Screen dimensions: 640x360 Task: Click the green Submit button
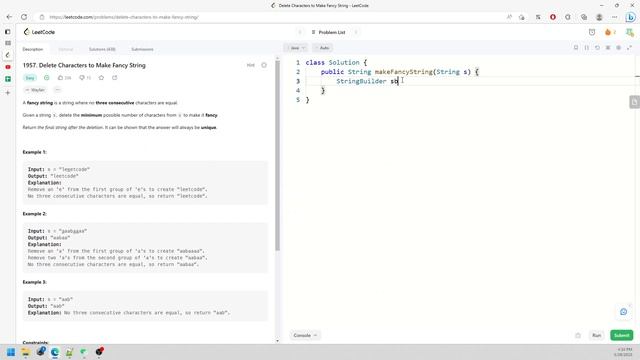(622, 335)
